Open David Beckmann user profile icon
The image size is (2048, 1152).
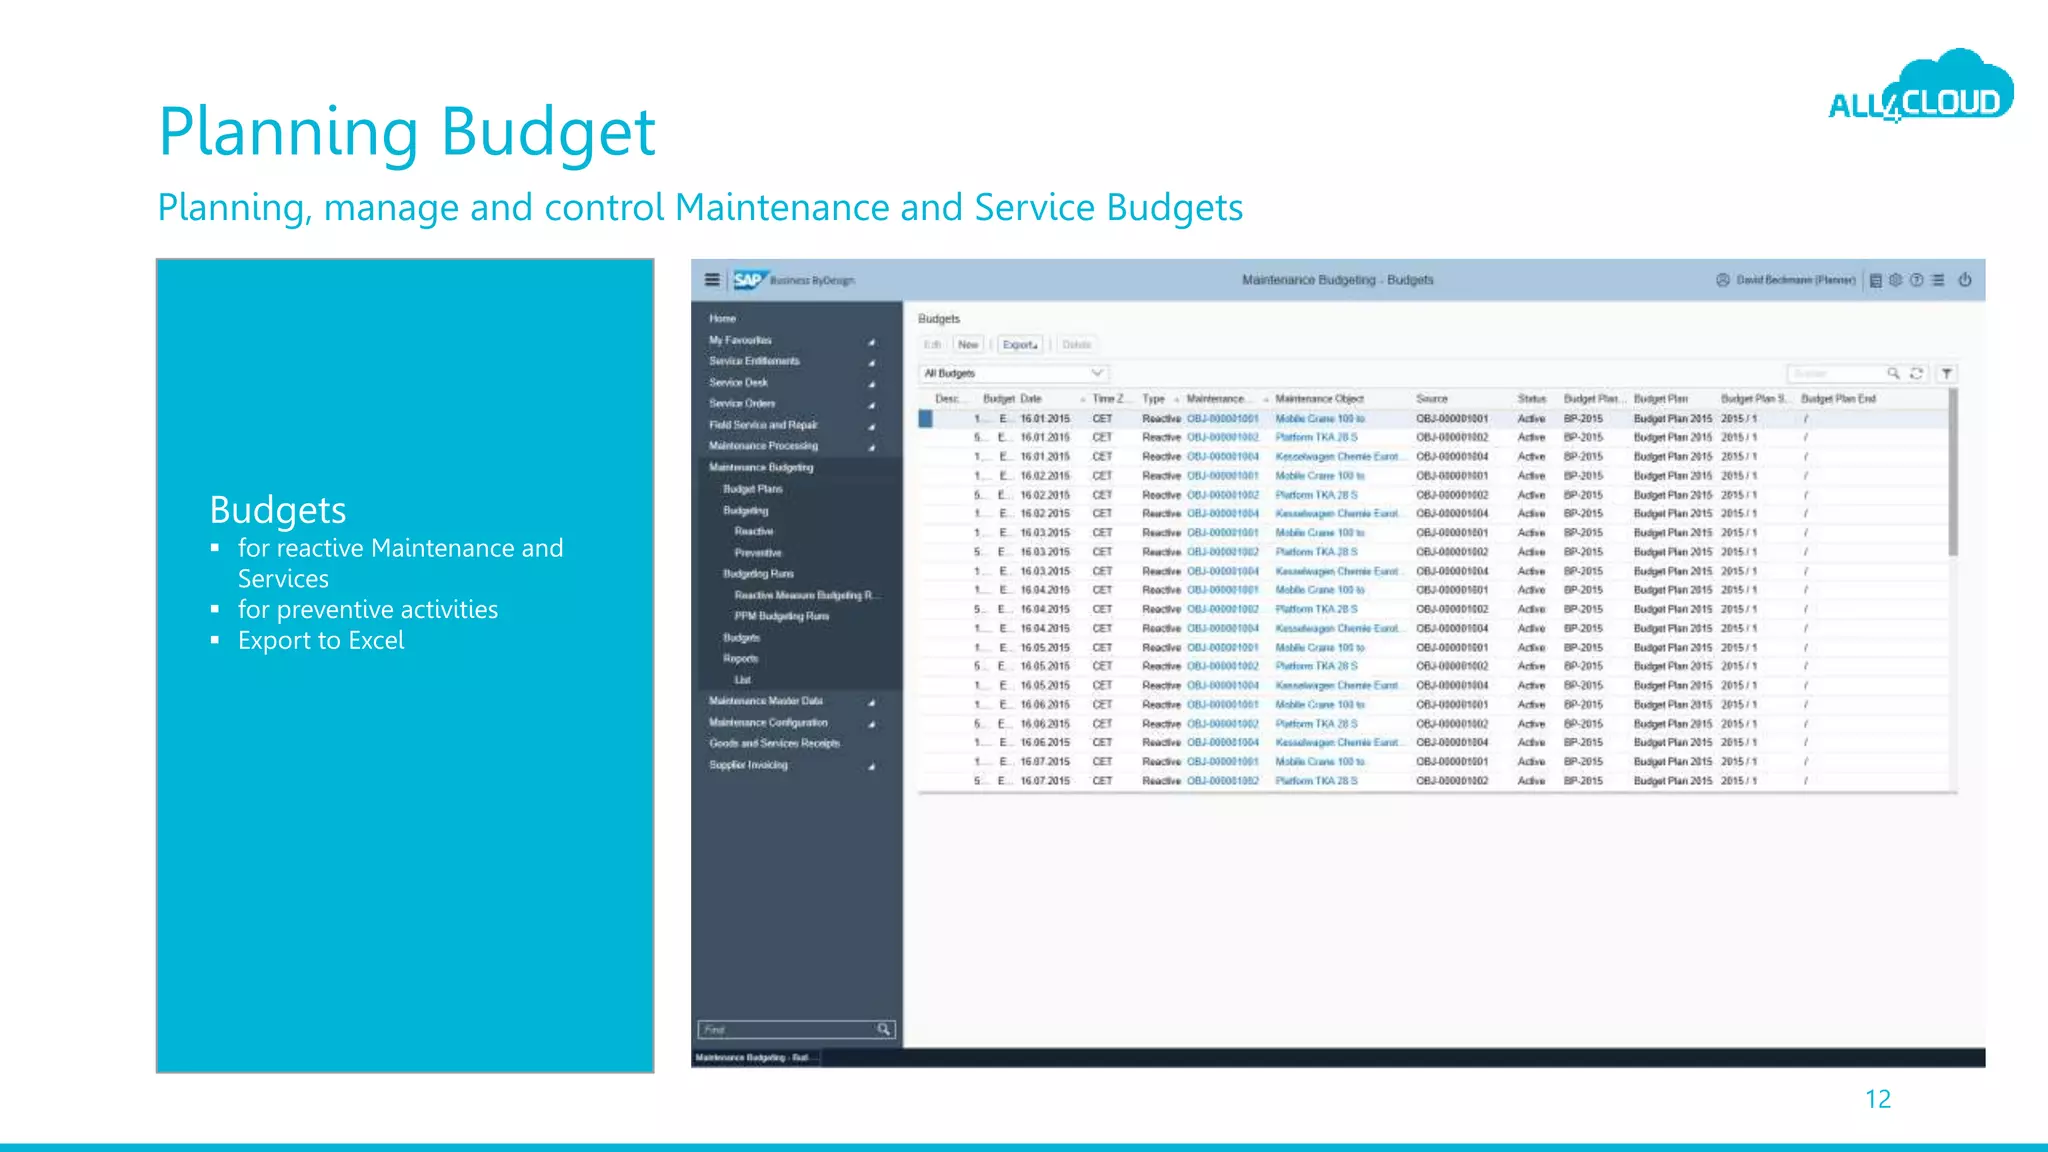coord(1723,280)
